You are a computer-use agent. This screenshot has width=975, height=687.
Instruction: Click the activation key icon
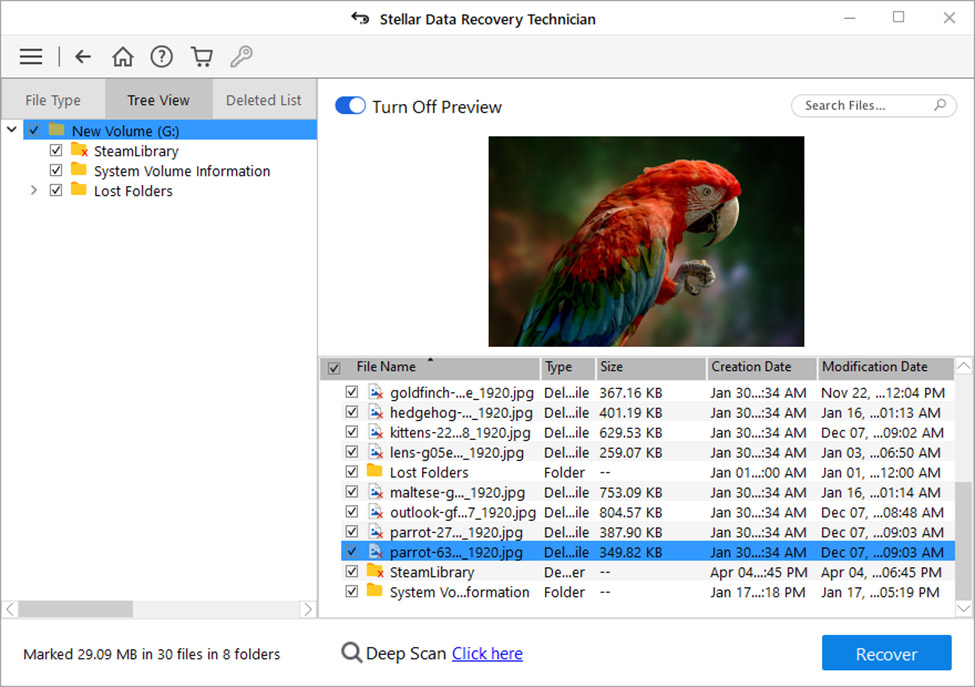pyautogui.click(x=241, y=56)
